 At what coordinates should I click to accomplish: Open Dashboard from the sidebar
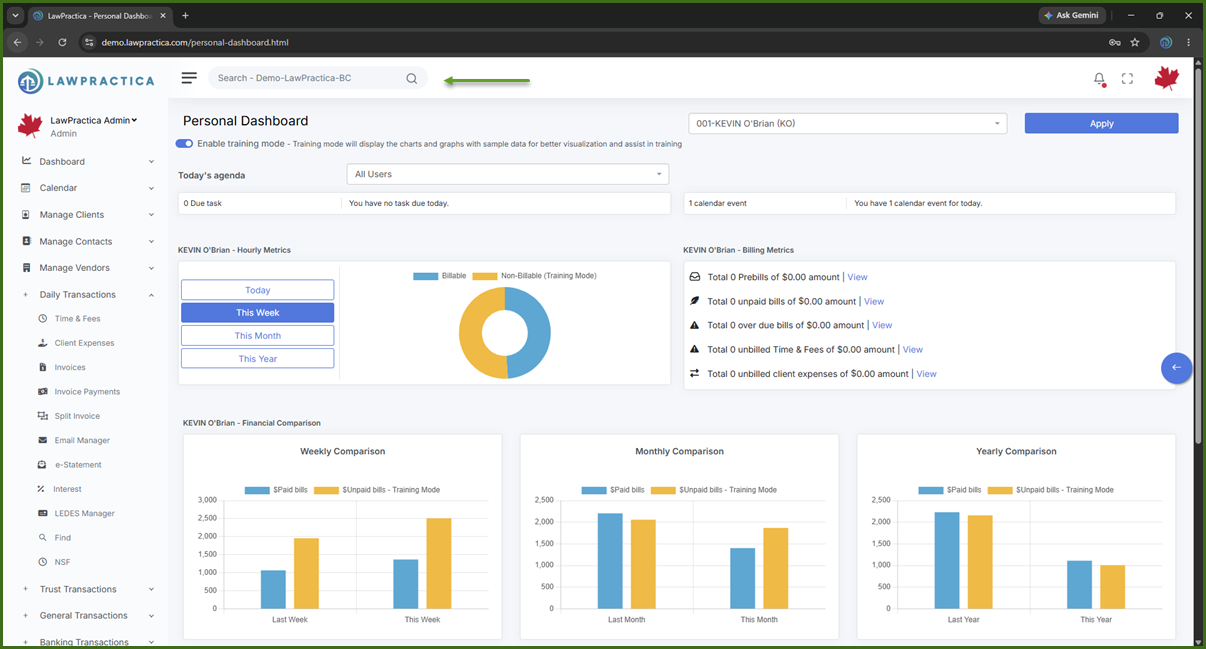point(62,161)
